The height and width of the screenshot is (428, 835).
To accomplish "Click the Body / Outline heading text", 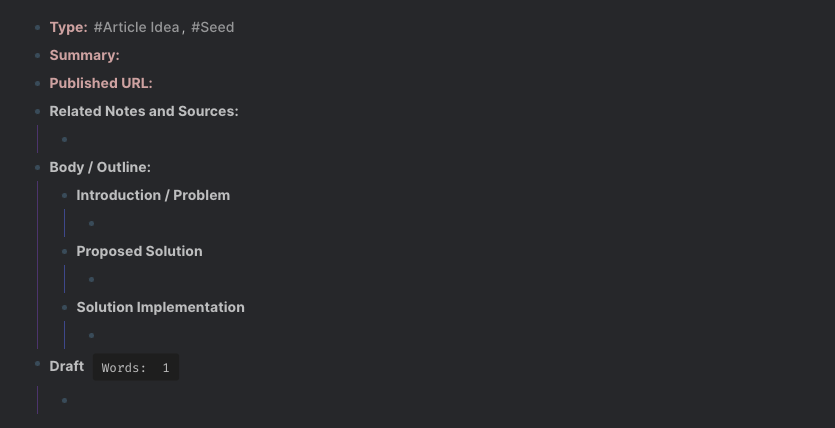I will pos(100,167).
